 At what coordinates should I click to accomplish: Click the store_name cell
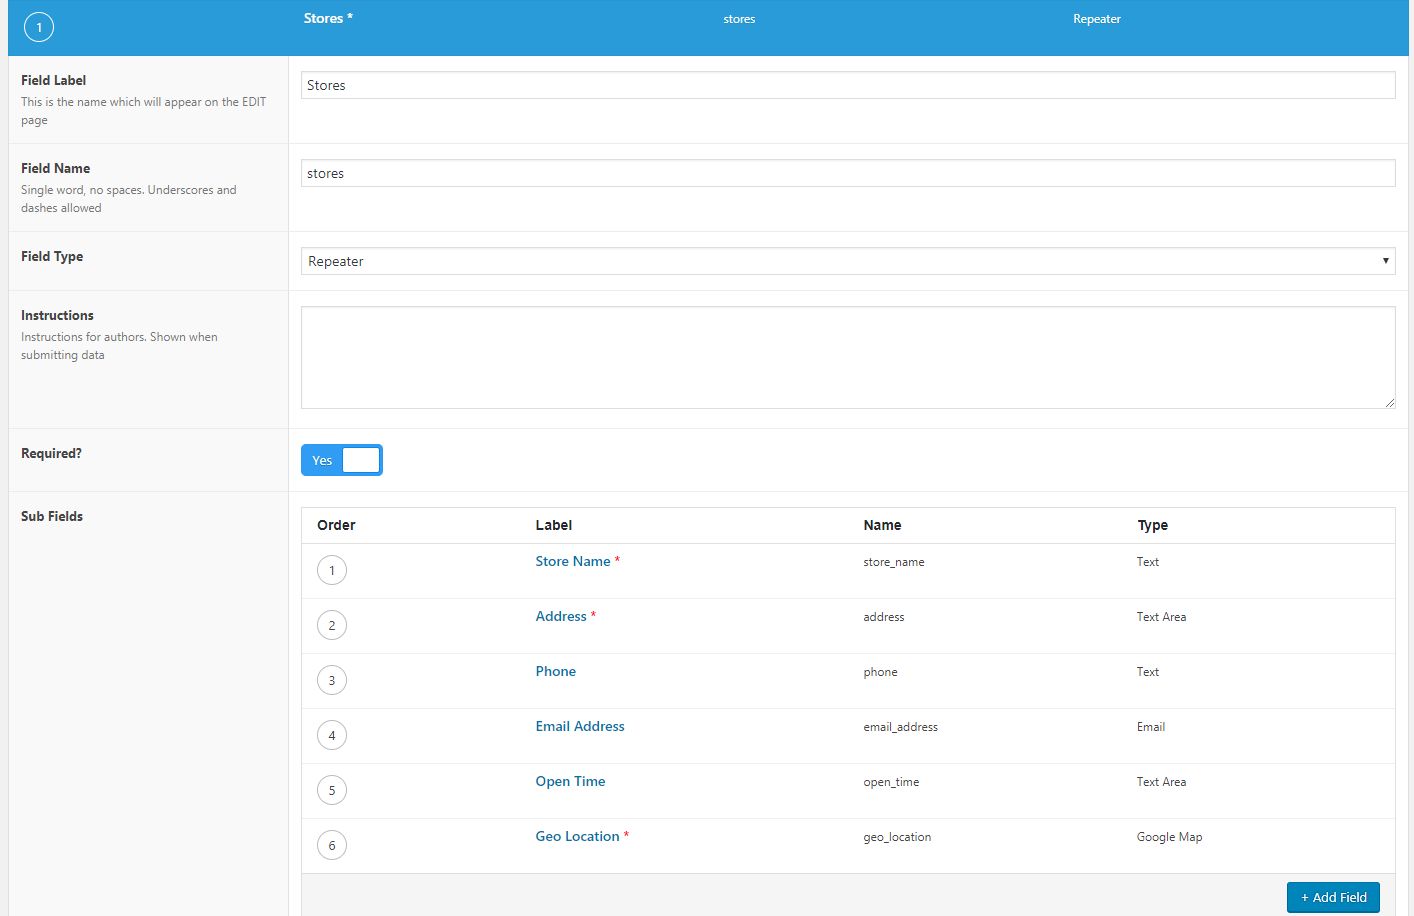pyautogui.click(x=894, y=562)
